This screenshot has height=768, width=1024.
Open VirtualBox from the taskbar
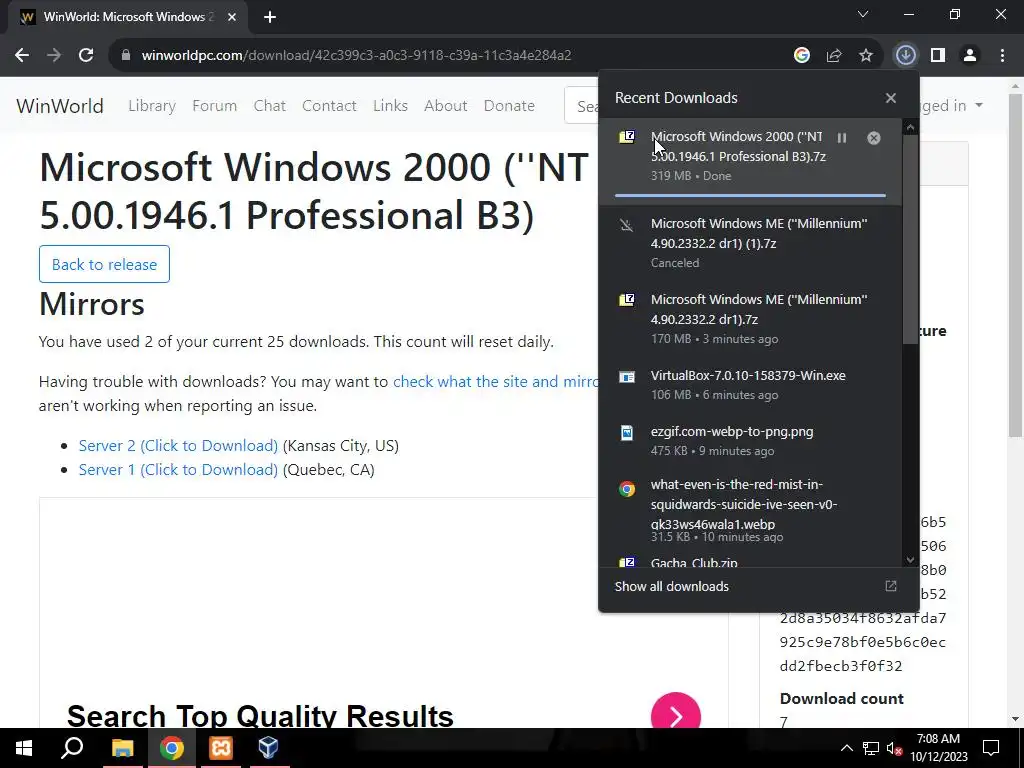click(x=268, y=748)
